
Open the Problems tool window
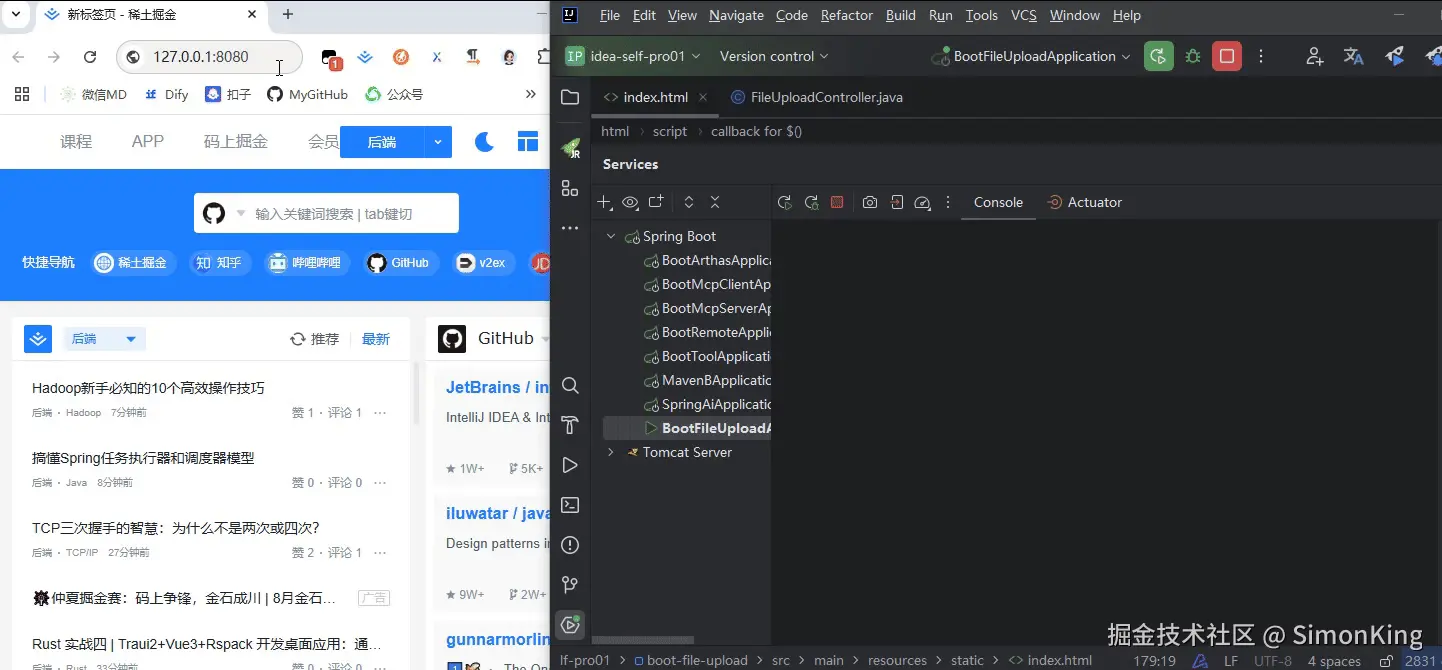tap(570, 545)
